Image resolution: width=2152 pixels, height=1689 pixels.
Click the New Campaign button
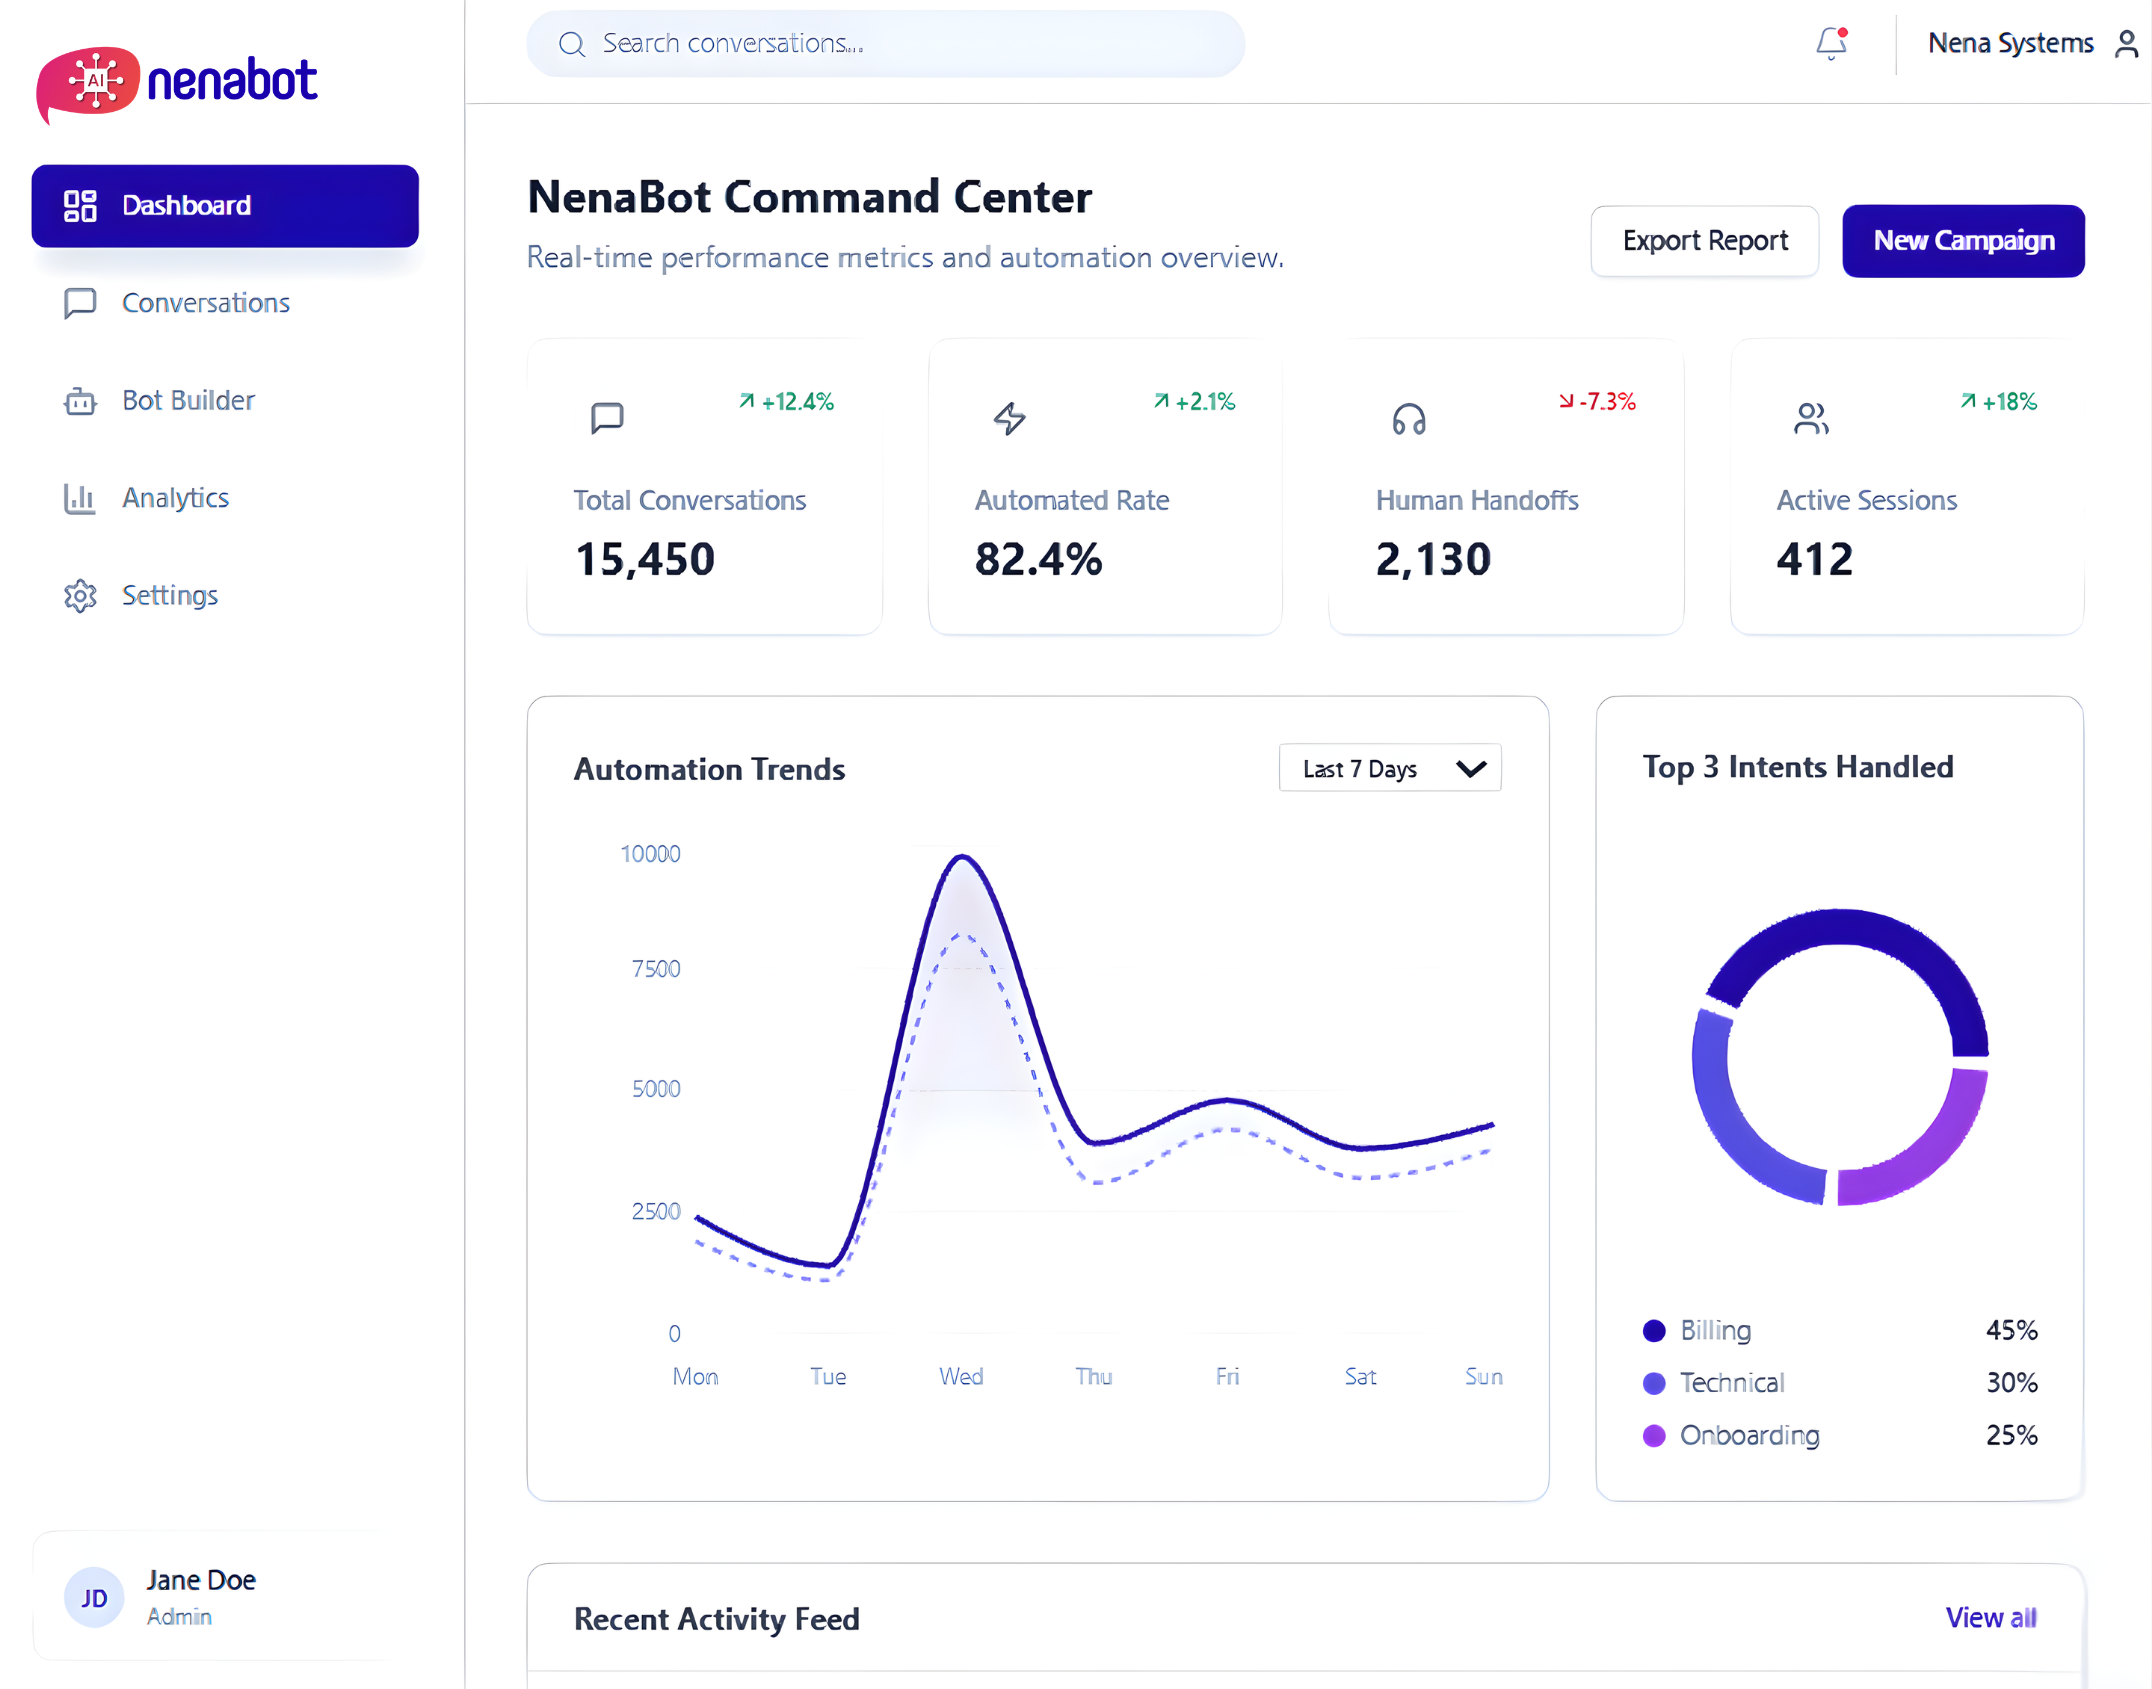click(1963, 241)
